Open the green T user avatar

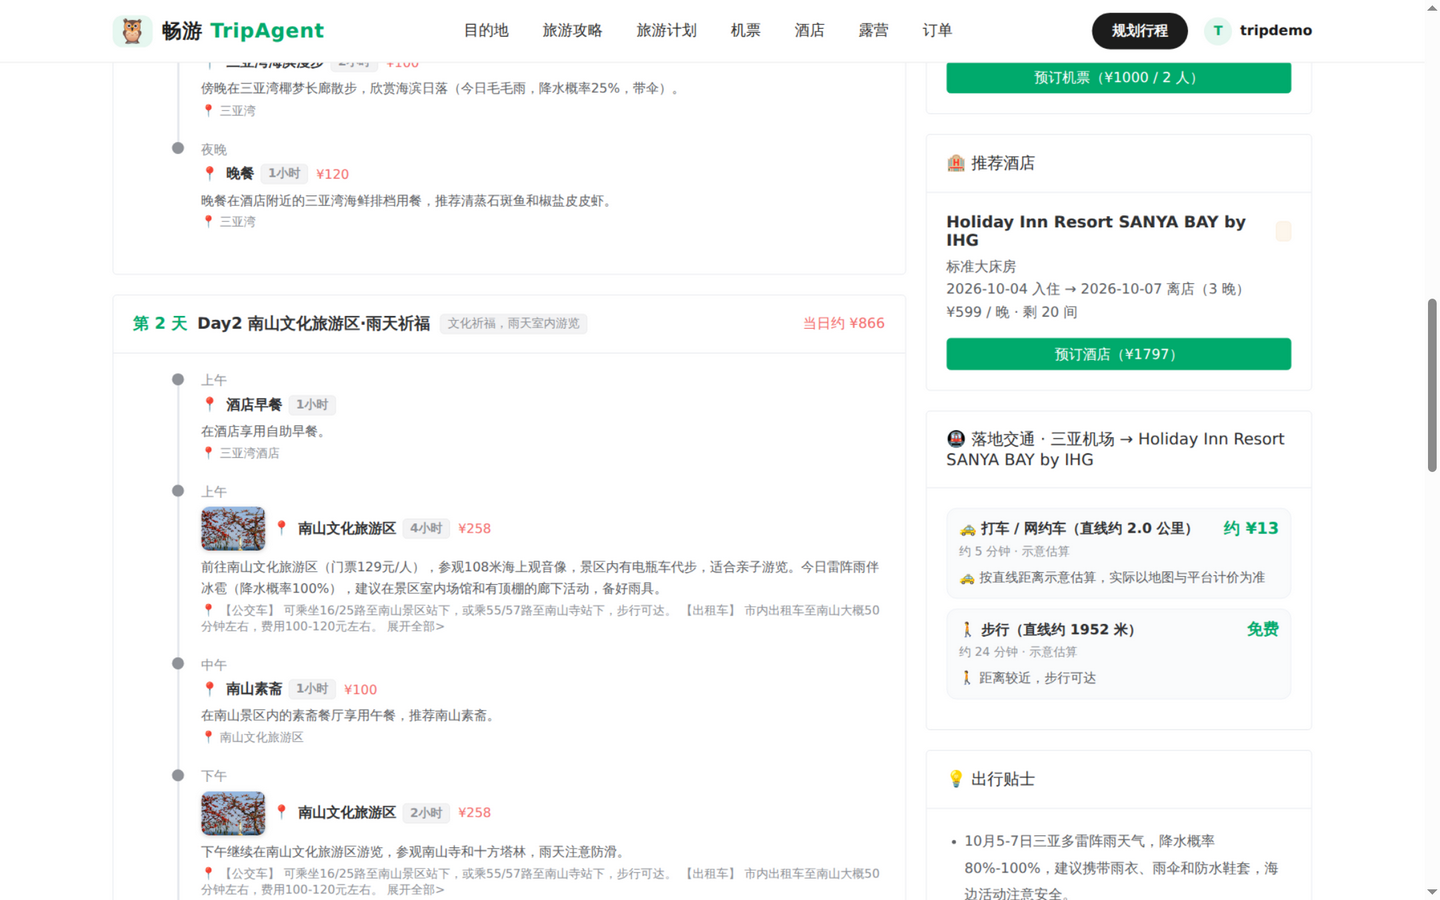point(1217,31)
